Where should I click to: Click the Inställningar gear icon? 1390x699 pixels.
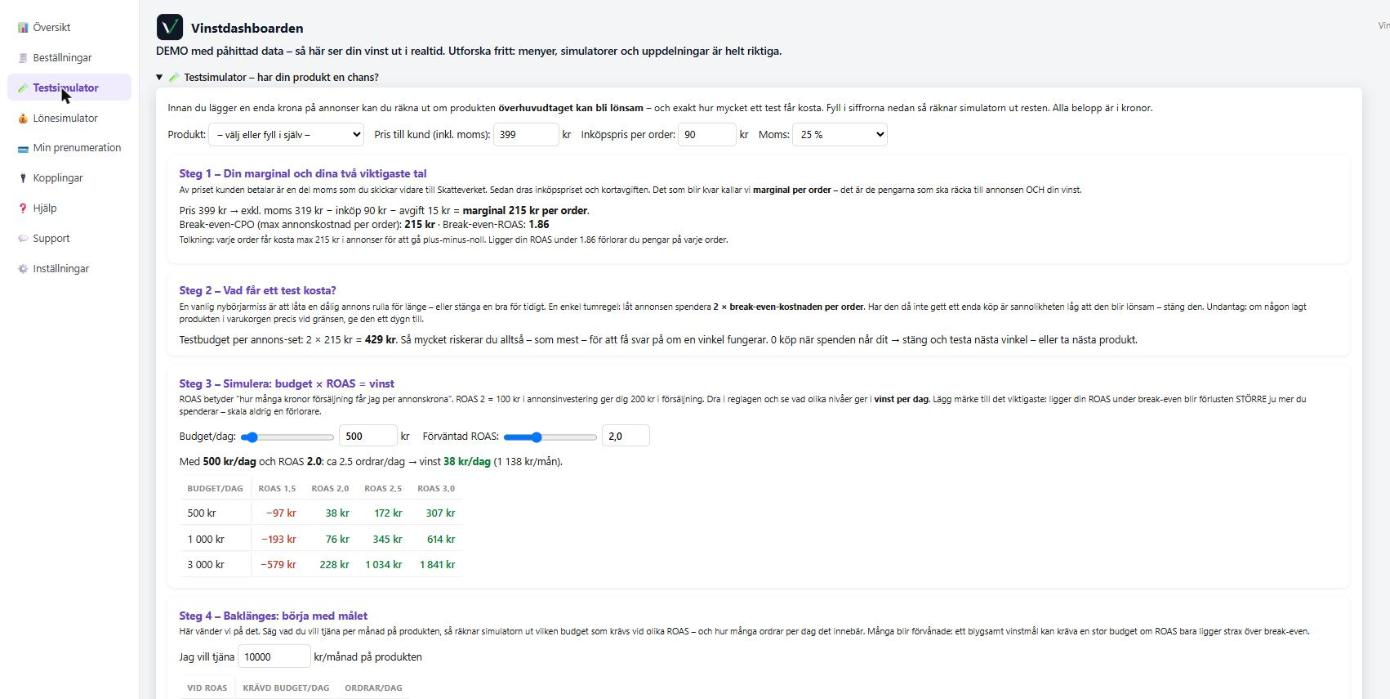click(x=23, y=268)
